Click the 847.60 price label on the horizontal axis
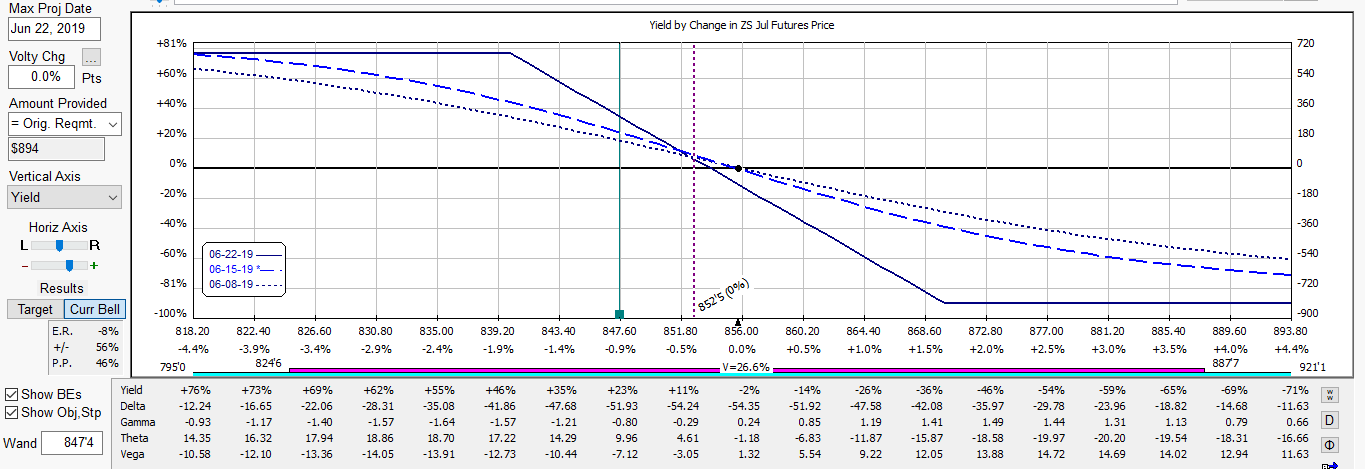This screenshot has width=1365, height=469. pyautogui.click(x=619, y=331)
